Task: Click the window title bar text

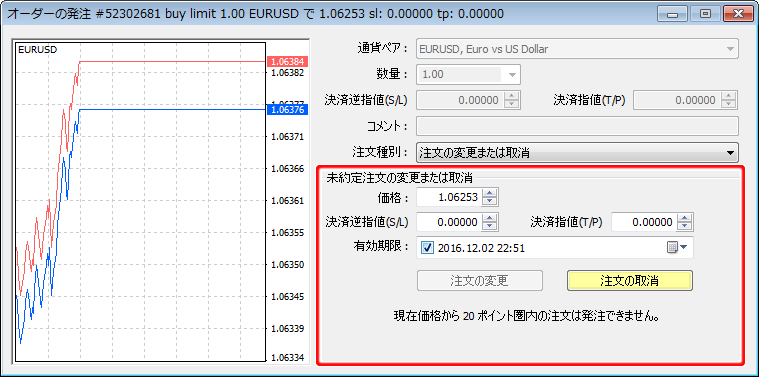Action: point(256,14)
